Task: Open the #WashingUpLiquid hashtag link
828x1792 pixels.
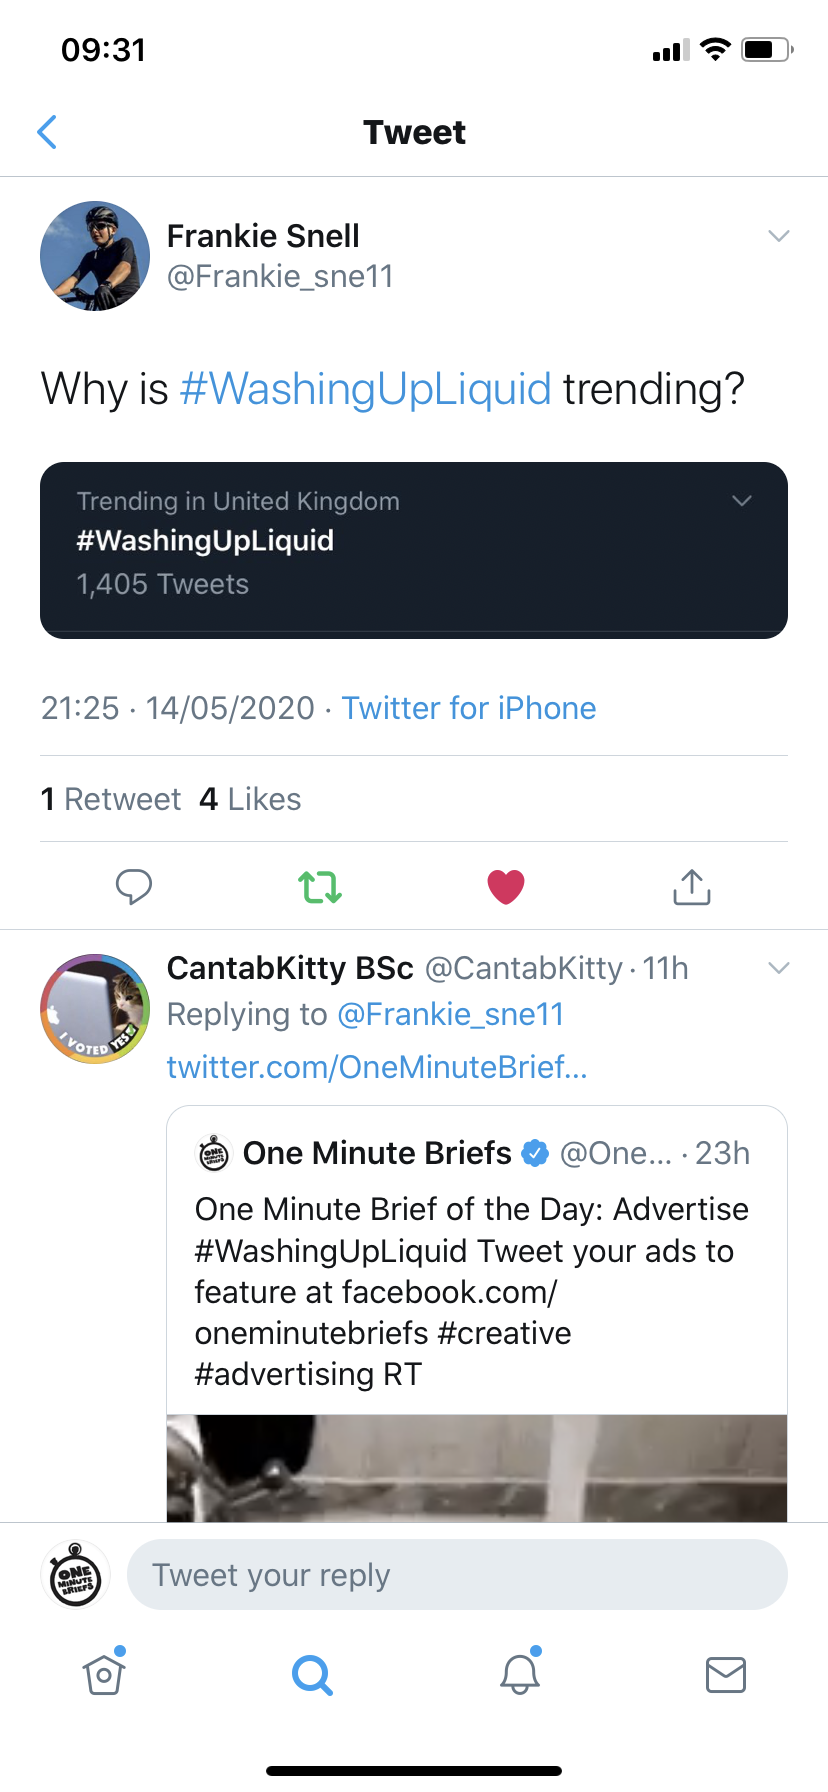Action: pyautogui.click(x=366, y=389)
